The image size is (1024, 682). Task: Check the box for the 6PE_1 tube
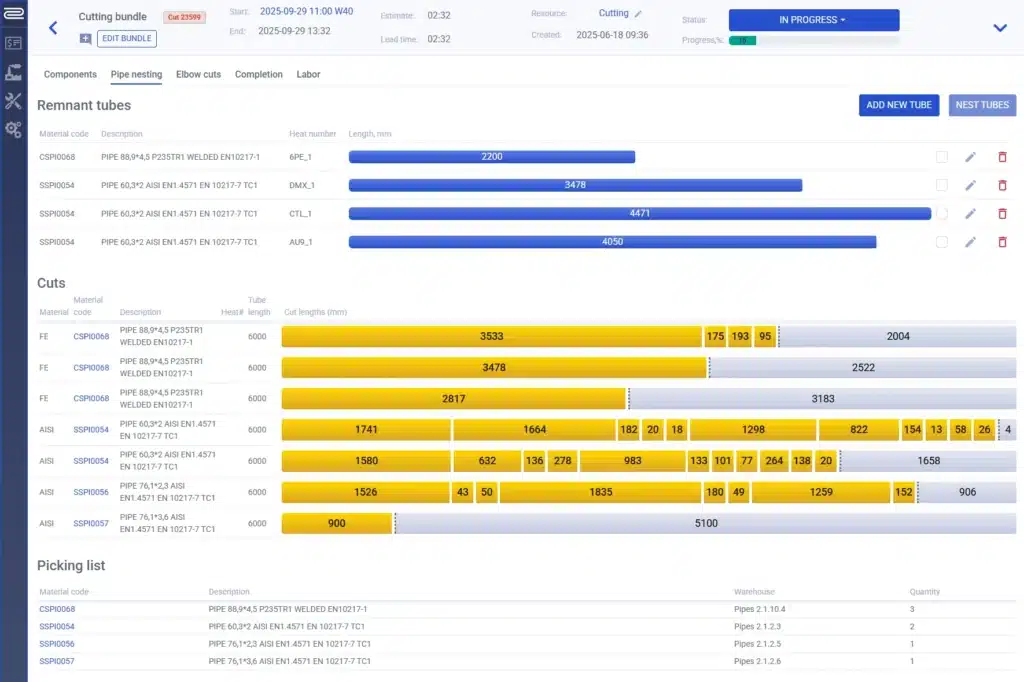click(x=941, y=157)
